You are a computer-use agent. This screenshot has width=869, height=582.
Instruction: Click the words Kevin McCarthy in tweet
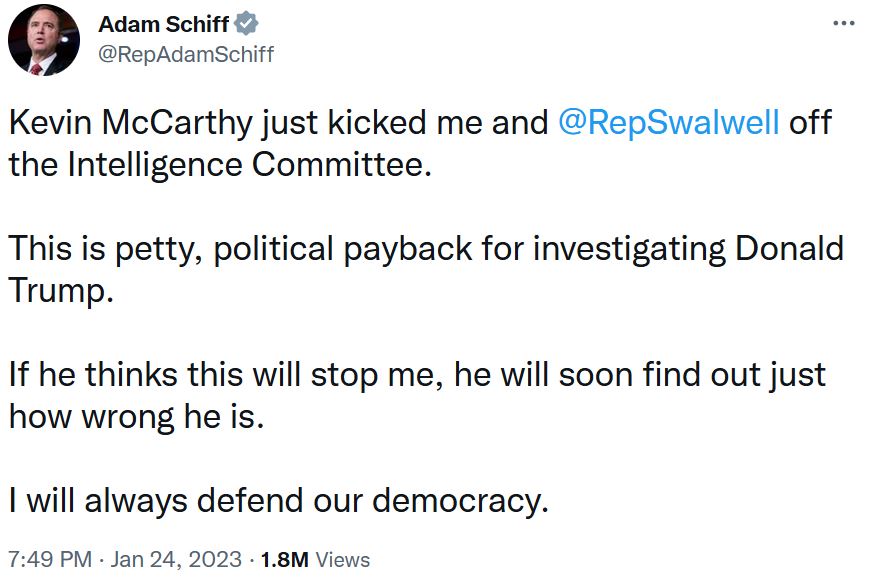pos(131,122)
